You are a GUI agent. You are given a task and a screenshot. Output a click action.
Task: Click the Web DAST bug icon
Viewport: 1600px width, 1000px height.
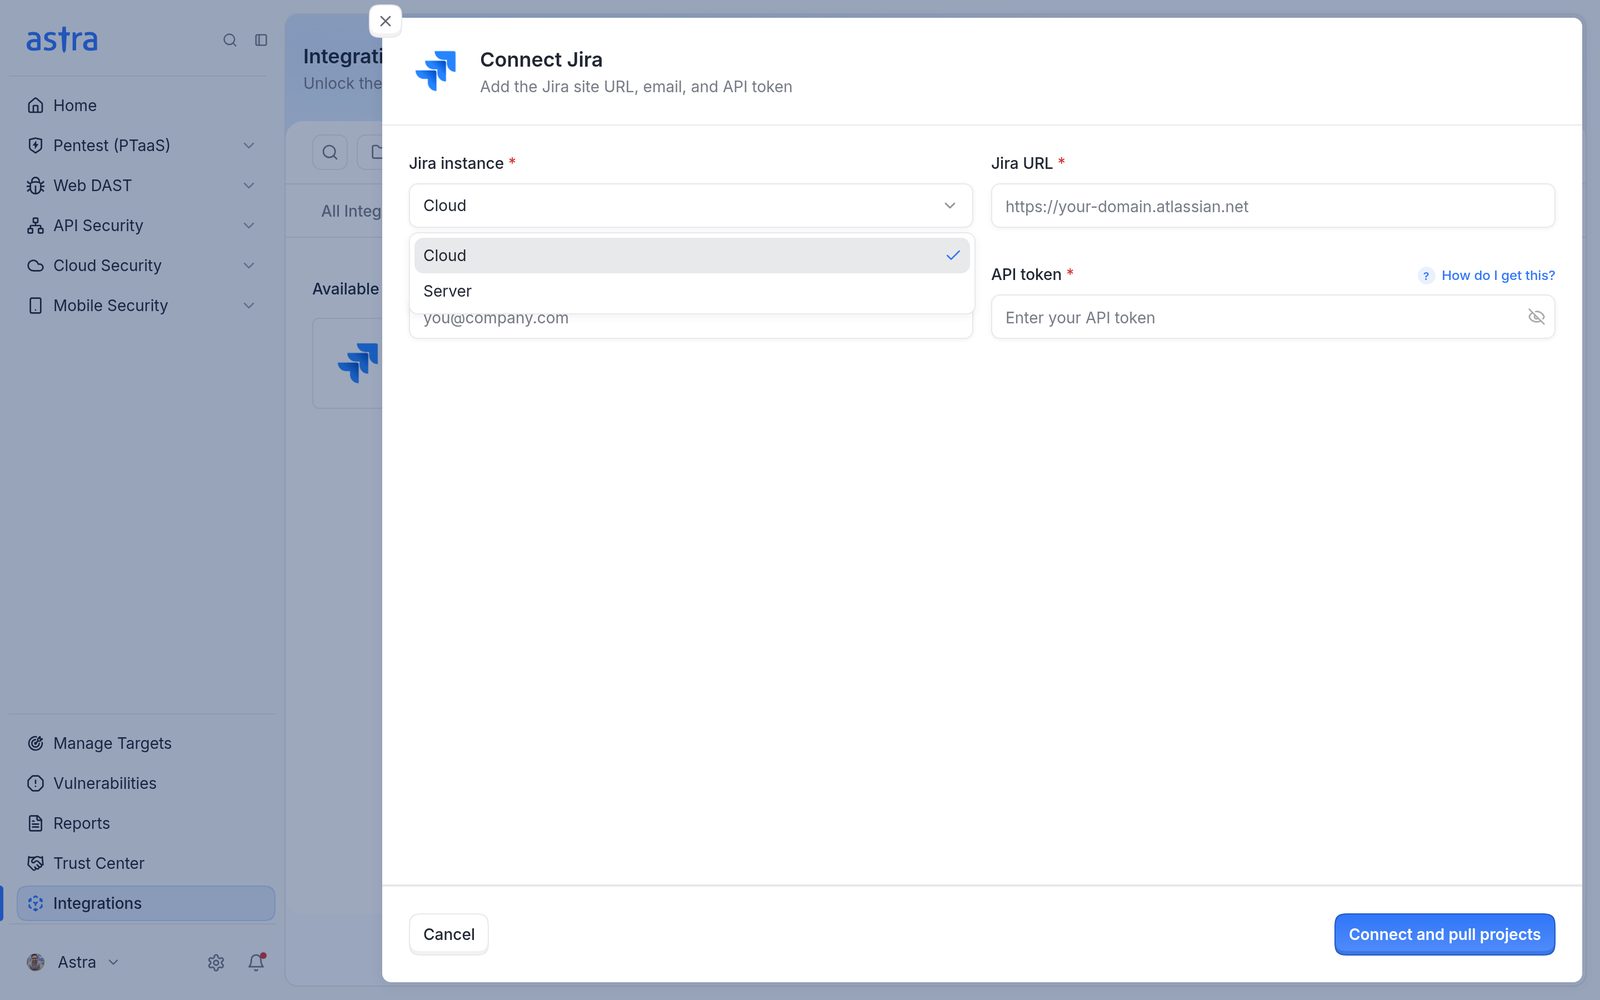[36, 185]
